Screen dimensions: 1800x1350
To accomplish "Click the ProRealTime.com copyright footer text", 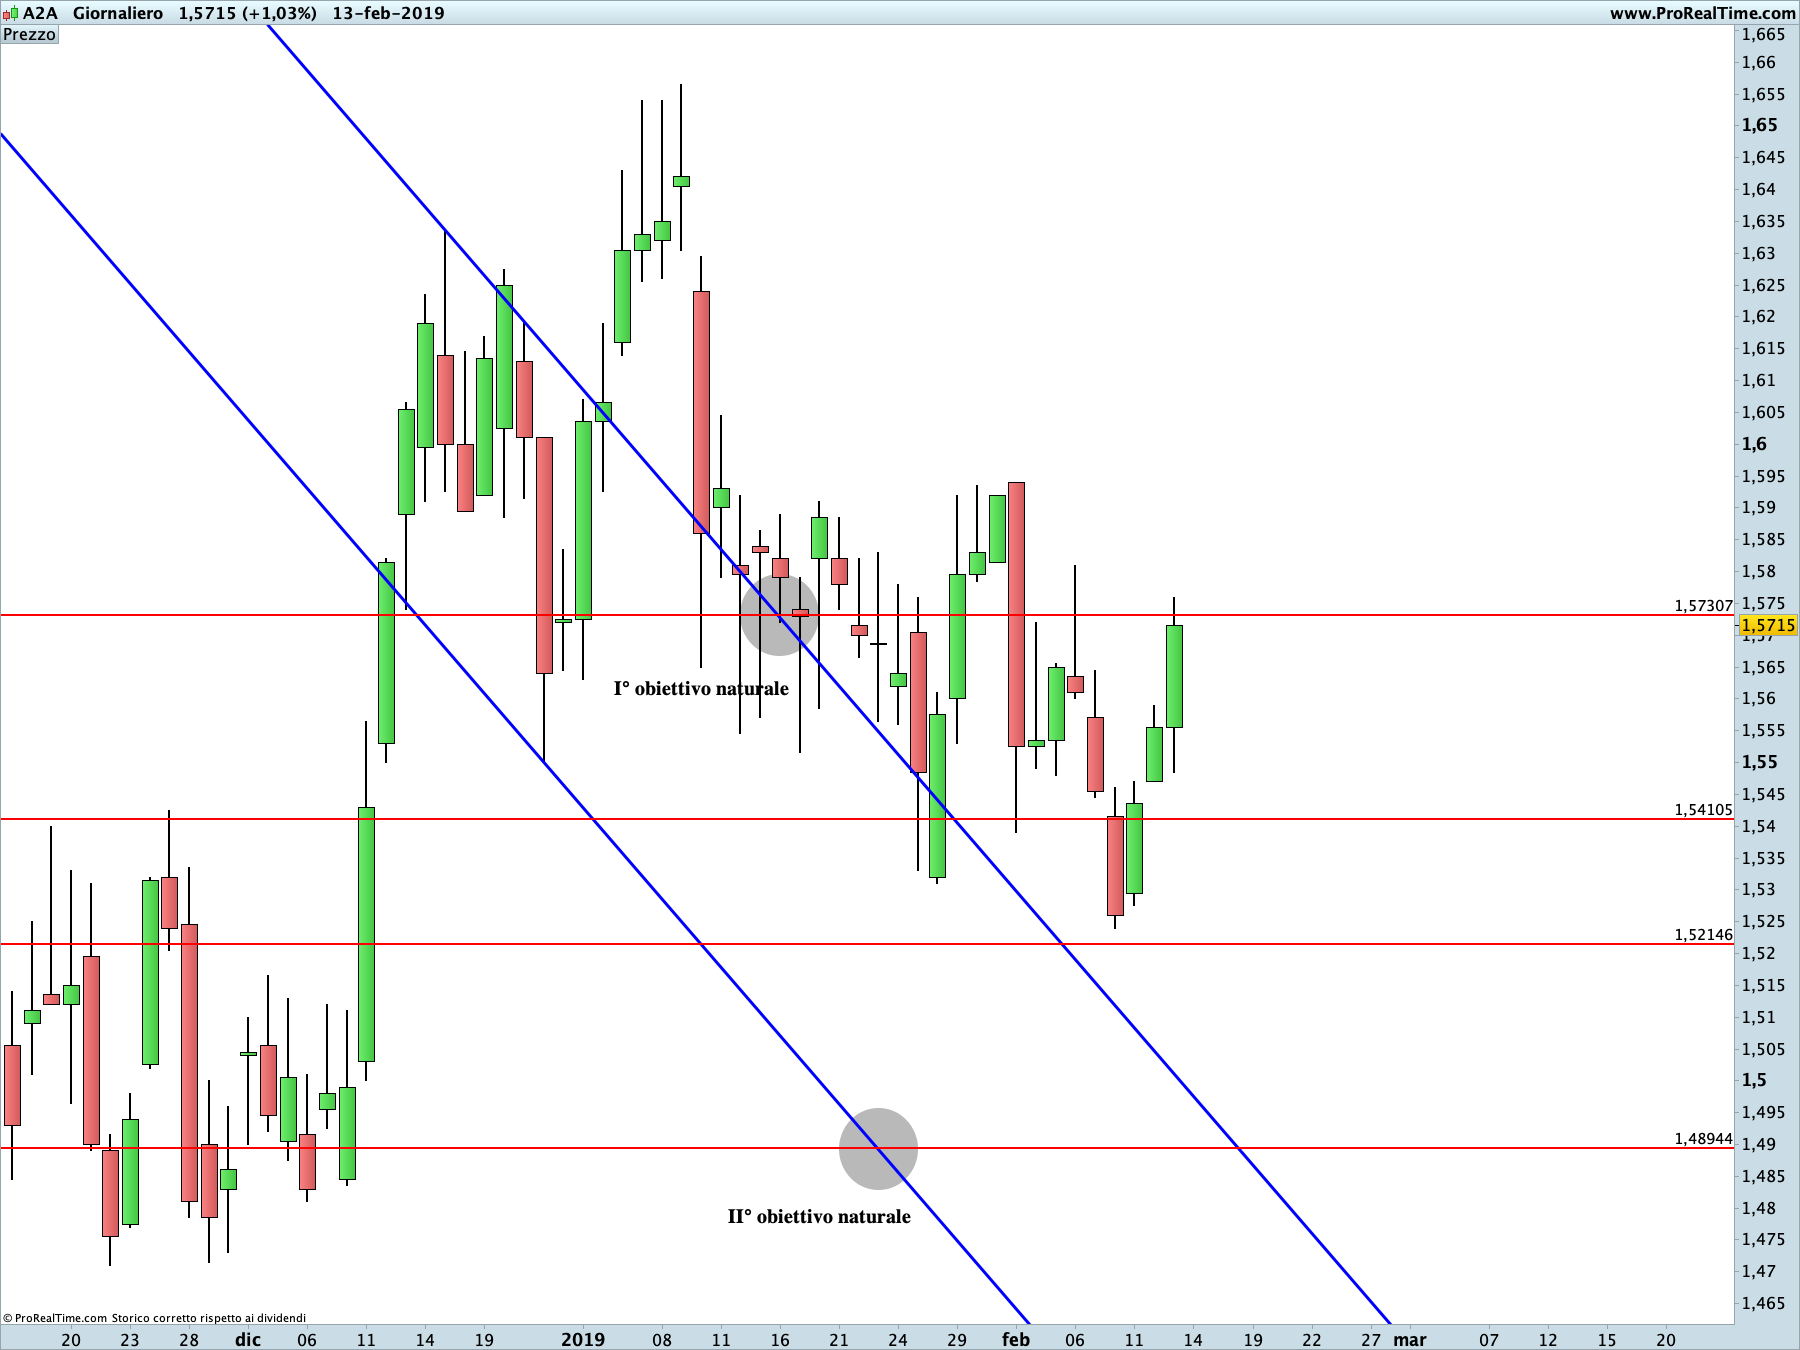I will pyautogui.click(x=154, y=1318).
